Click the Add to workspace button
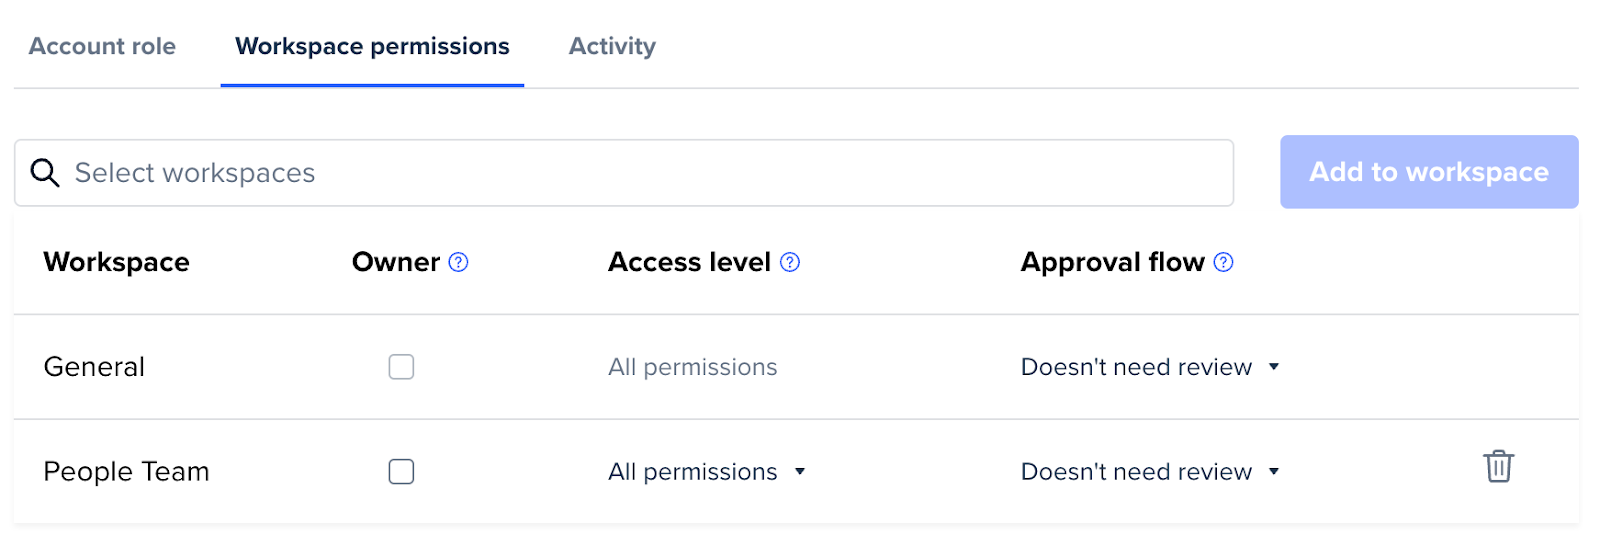Viewport: 1600px width, 535px height. click(x=1429, y=172)
